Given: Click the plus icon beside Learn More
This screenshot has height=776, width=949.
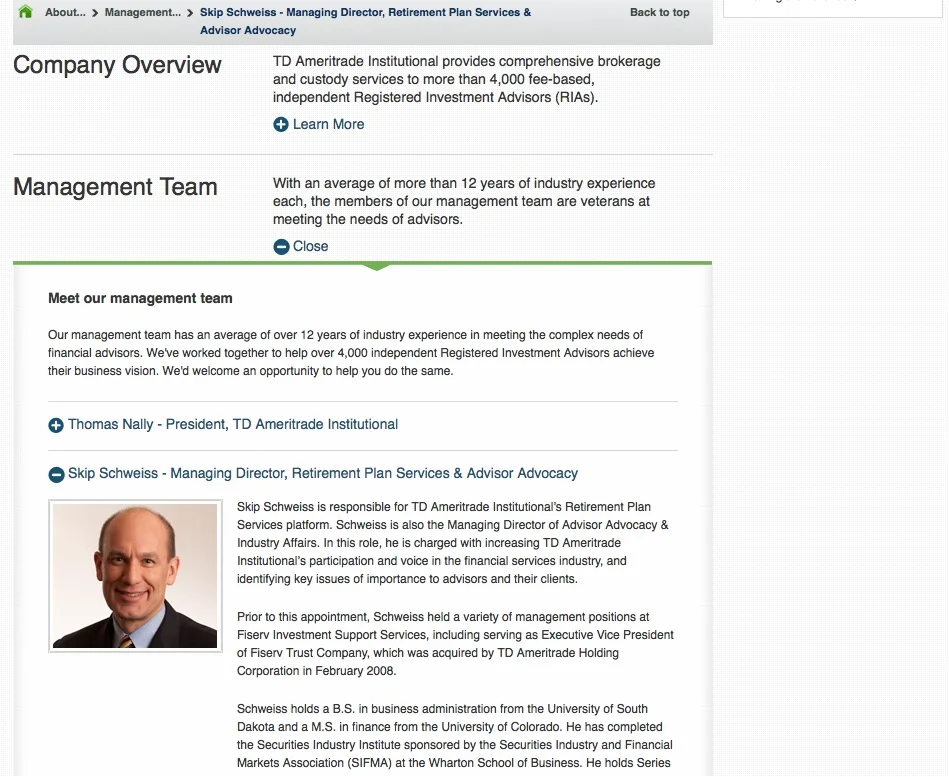Looking at the screenshot, I should (281, 124).
